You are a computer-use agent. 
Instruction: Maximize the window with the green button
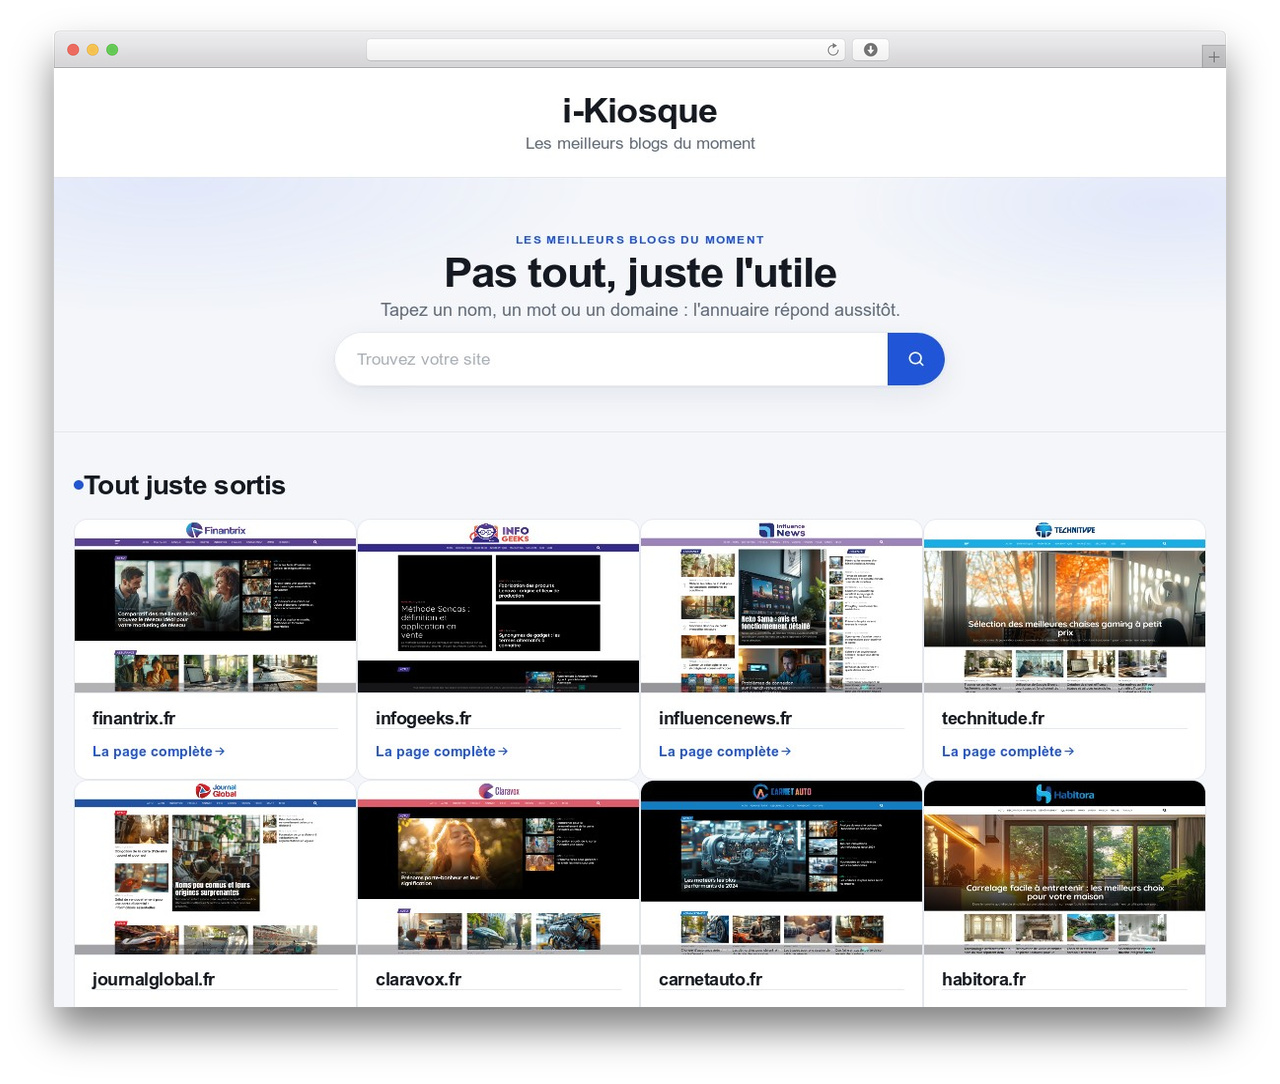click(x=112, y=50)
